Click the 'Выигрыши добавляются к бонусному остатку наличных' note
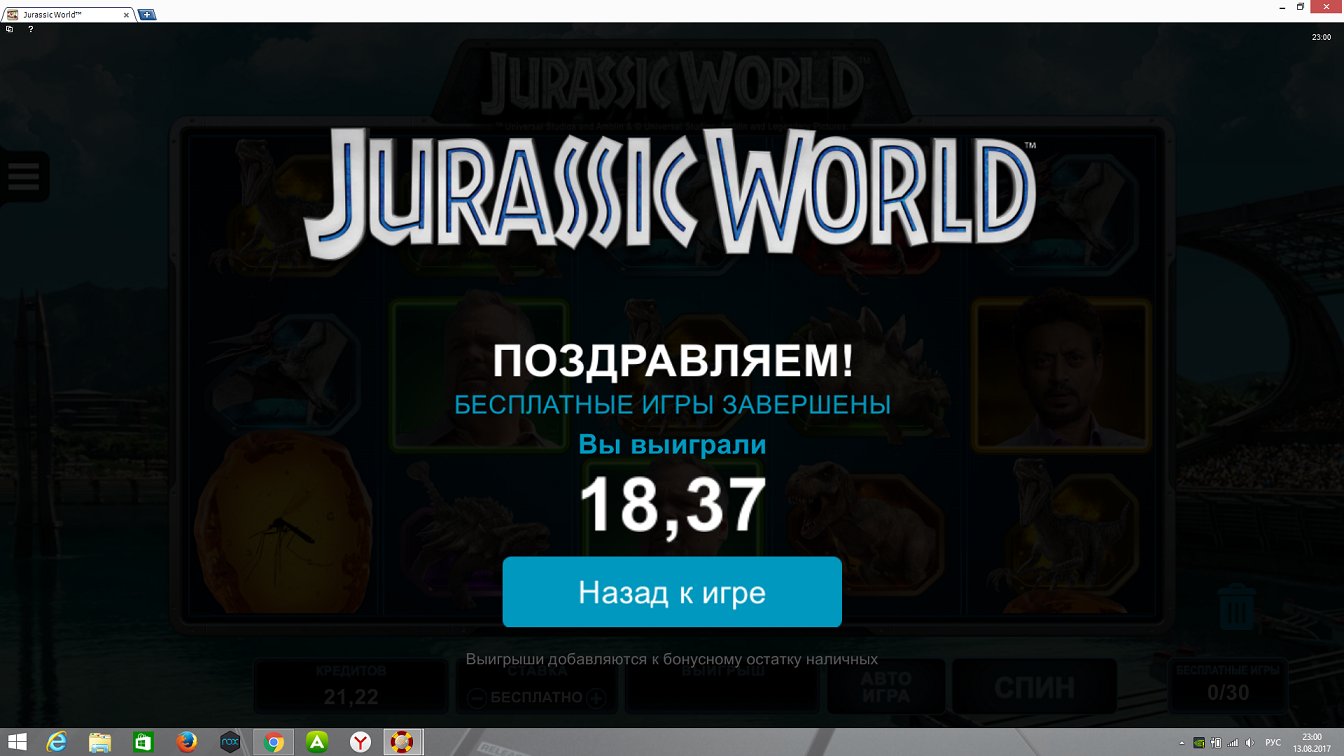1344x756 pixels. click(672, 659)
